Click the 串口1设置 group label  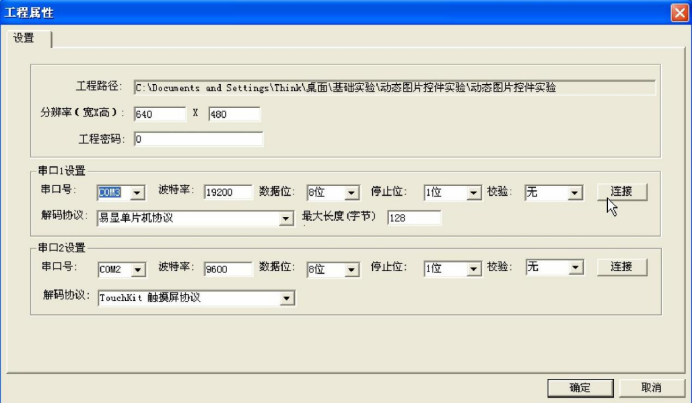(x=61, y=171)
